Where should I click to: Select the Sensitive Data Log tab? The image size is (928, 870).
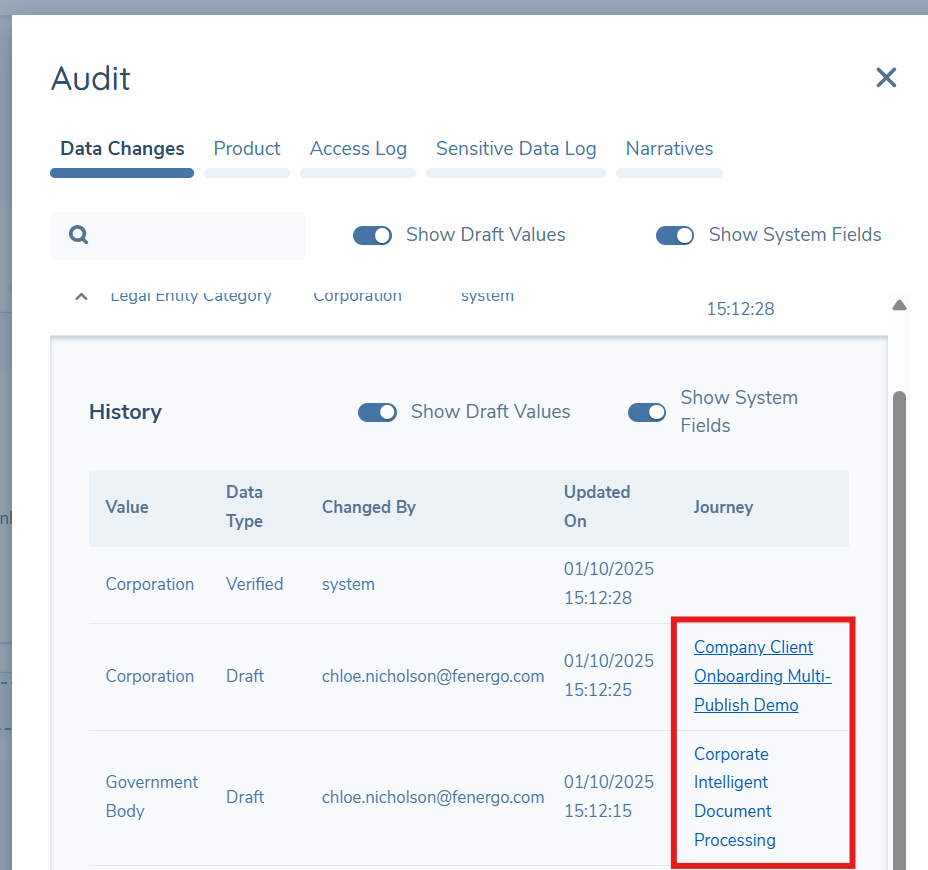516,149
